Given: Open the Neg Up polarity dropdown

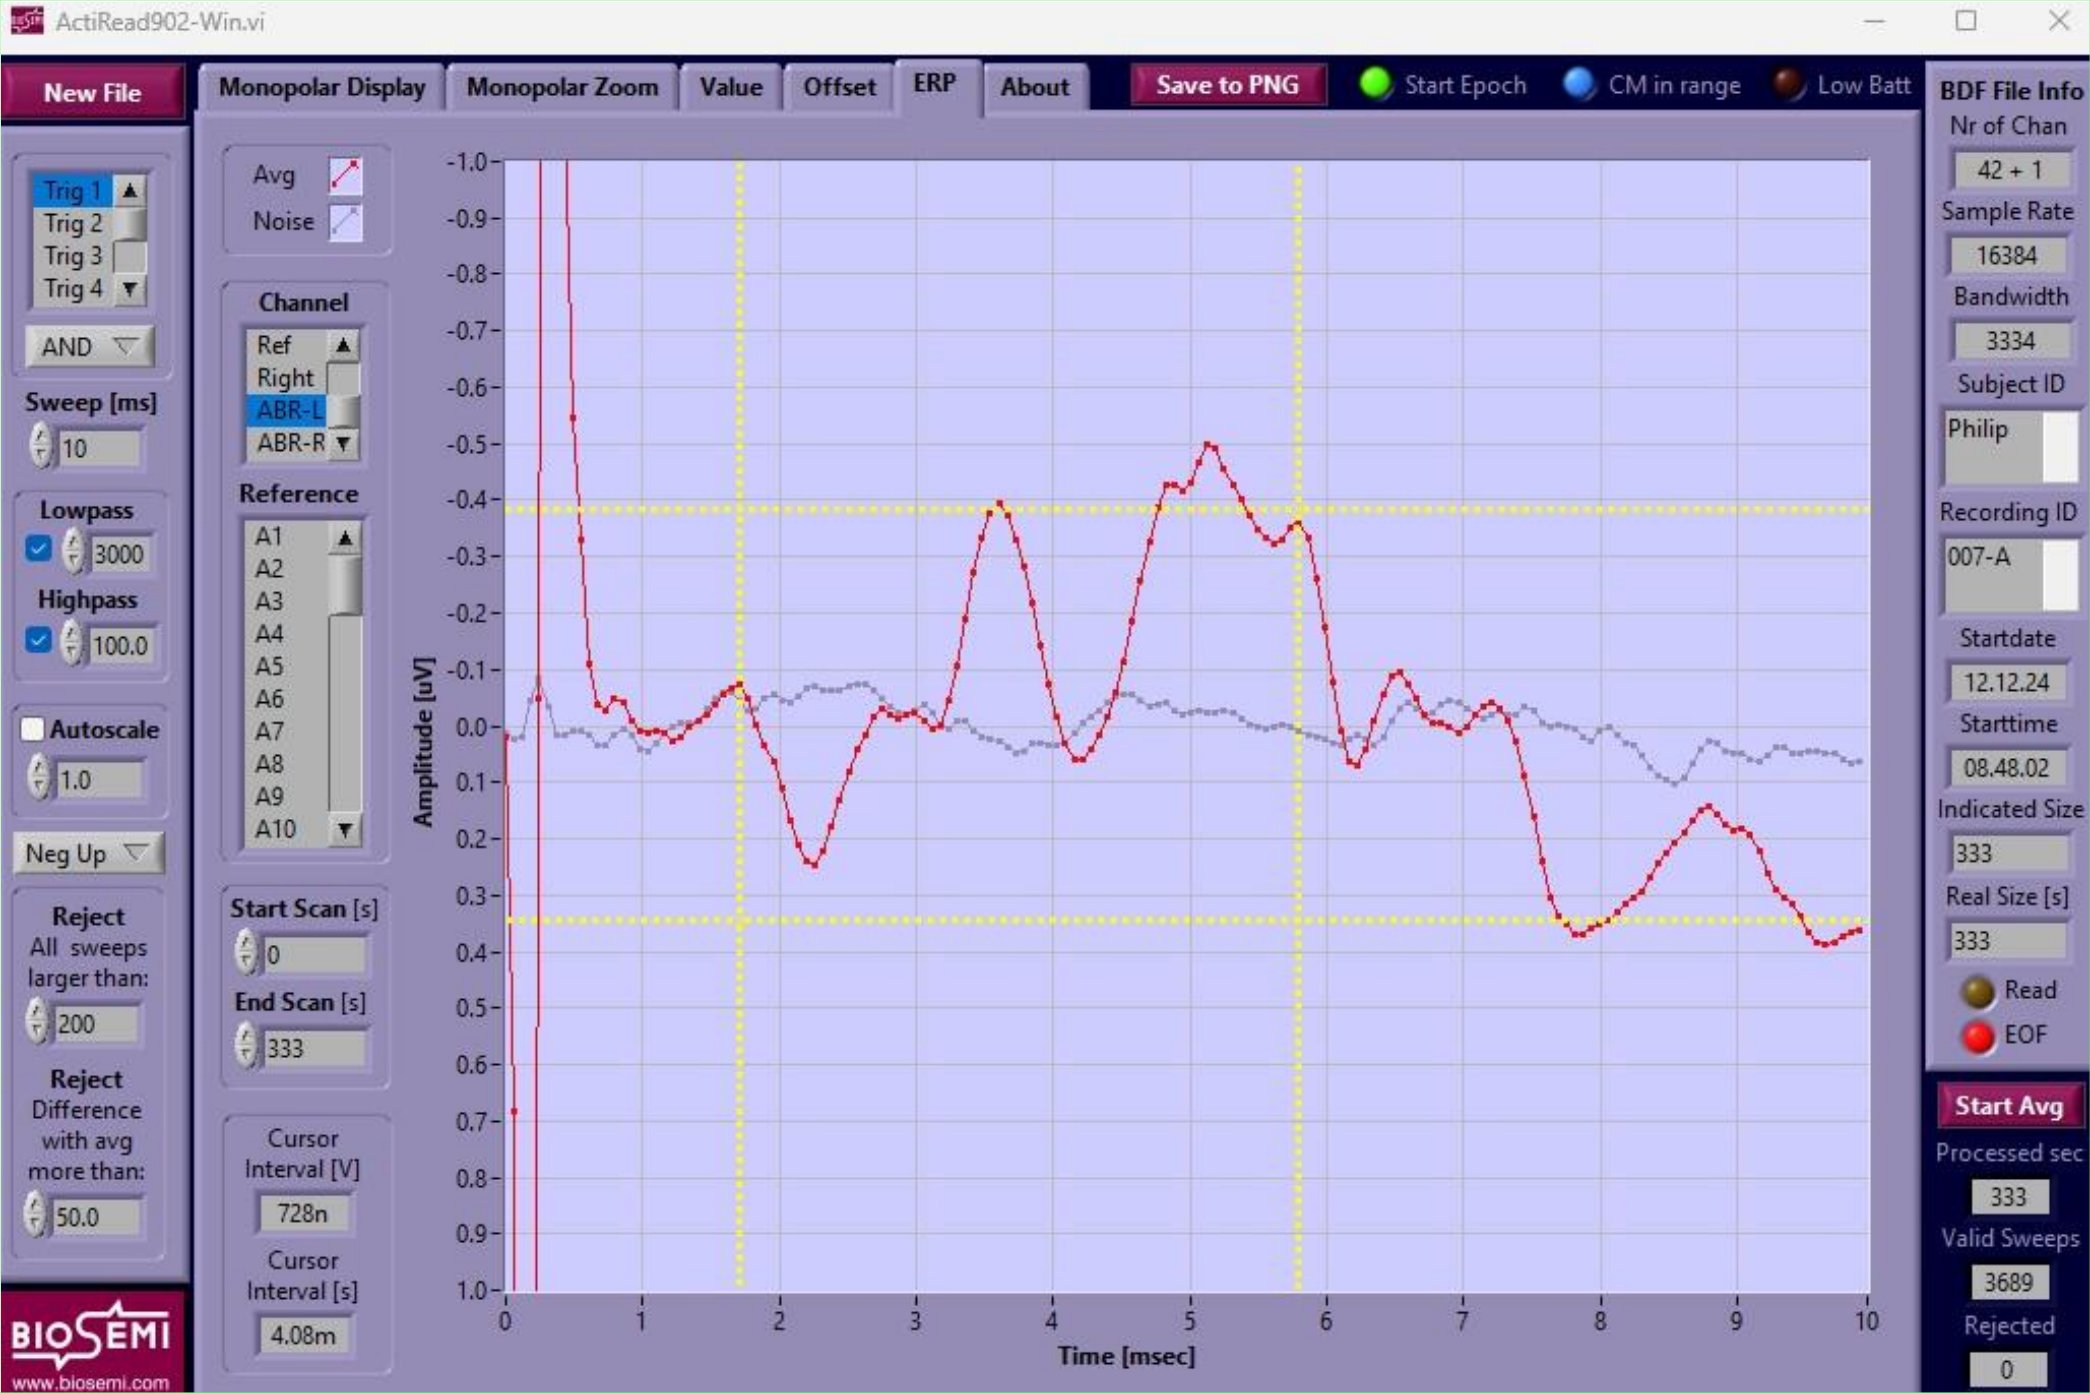Looking at the screenshot, I should [88, 854].
